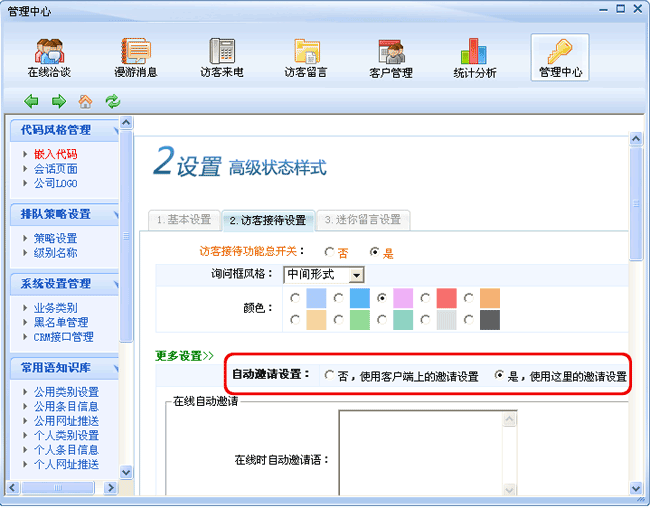
Task: Open the 访客留言 visitor messages module
Action: coord(306,58)
